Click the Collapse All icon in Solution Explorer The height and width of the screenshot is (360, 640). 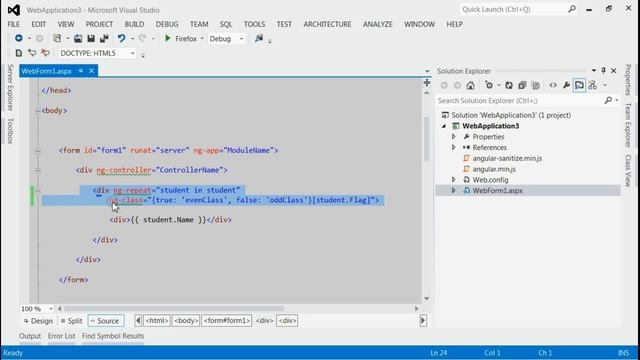(522, 85)
